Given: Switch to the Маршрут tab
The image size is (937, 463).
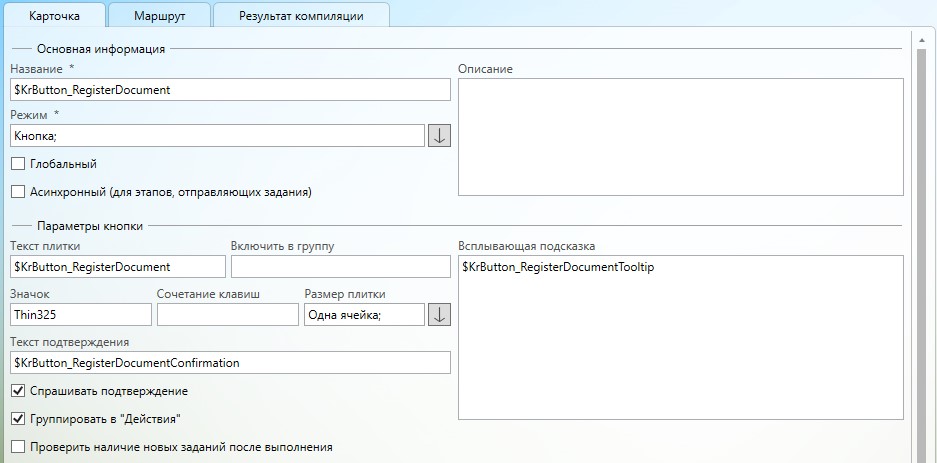Looking at the screenshot, I should (159, 15).
